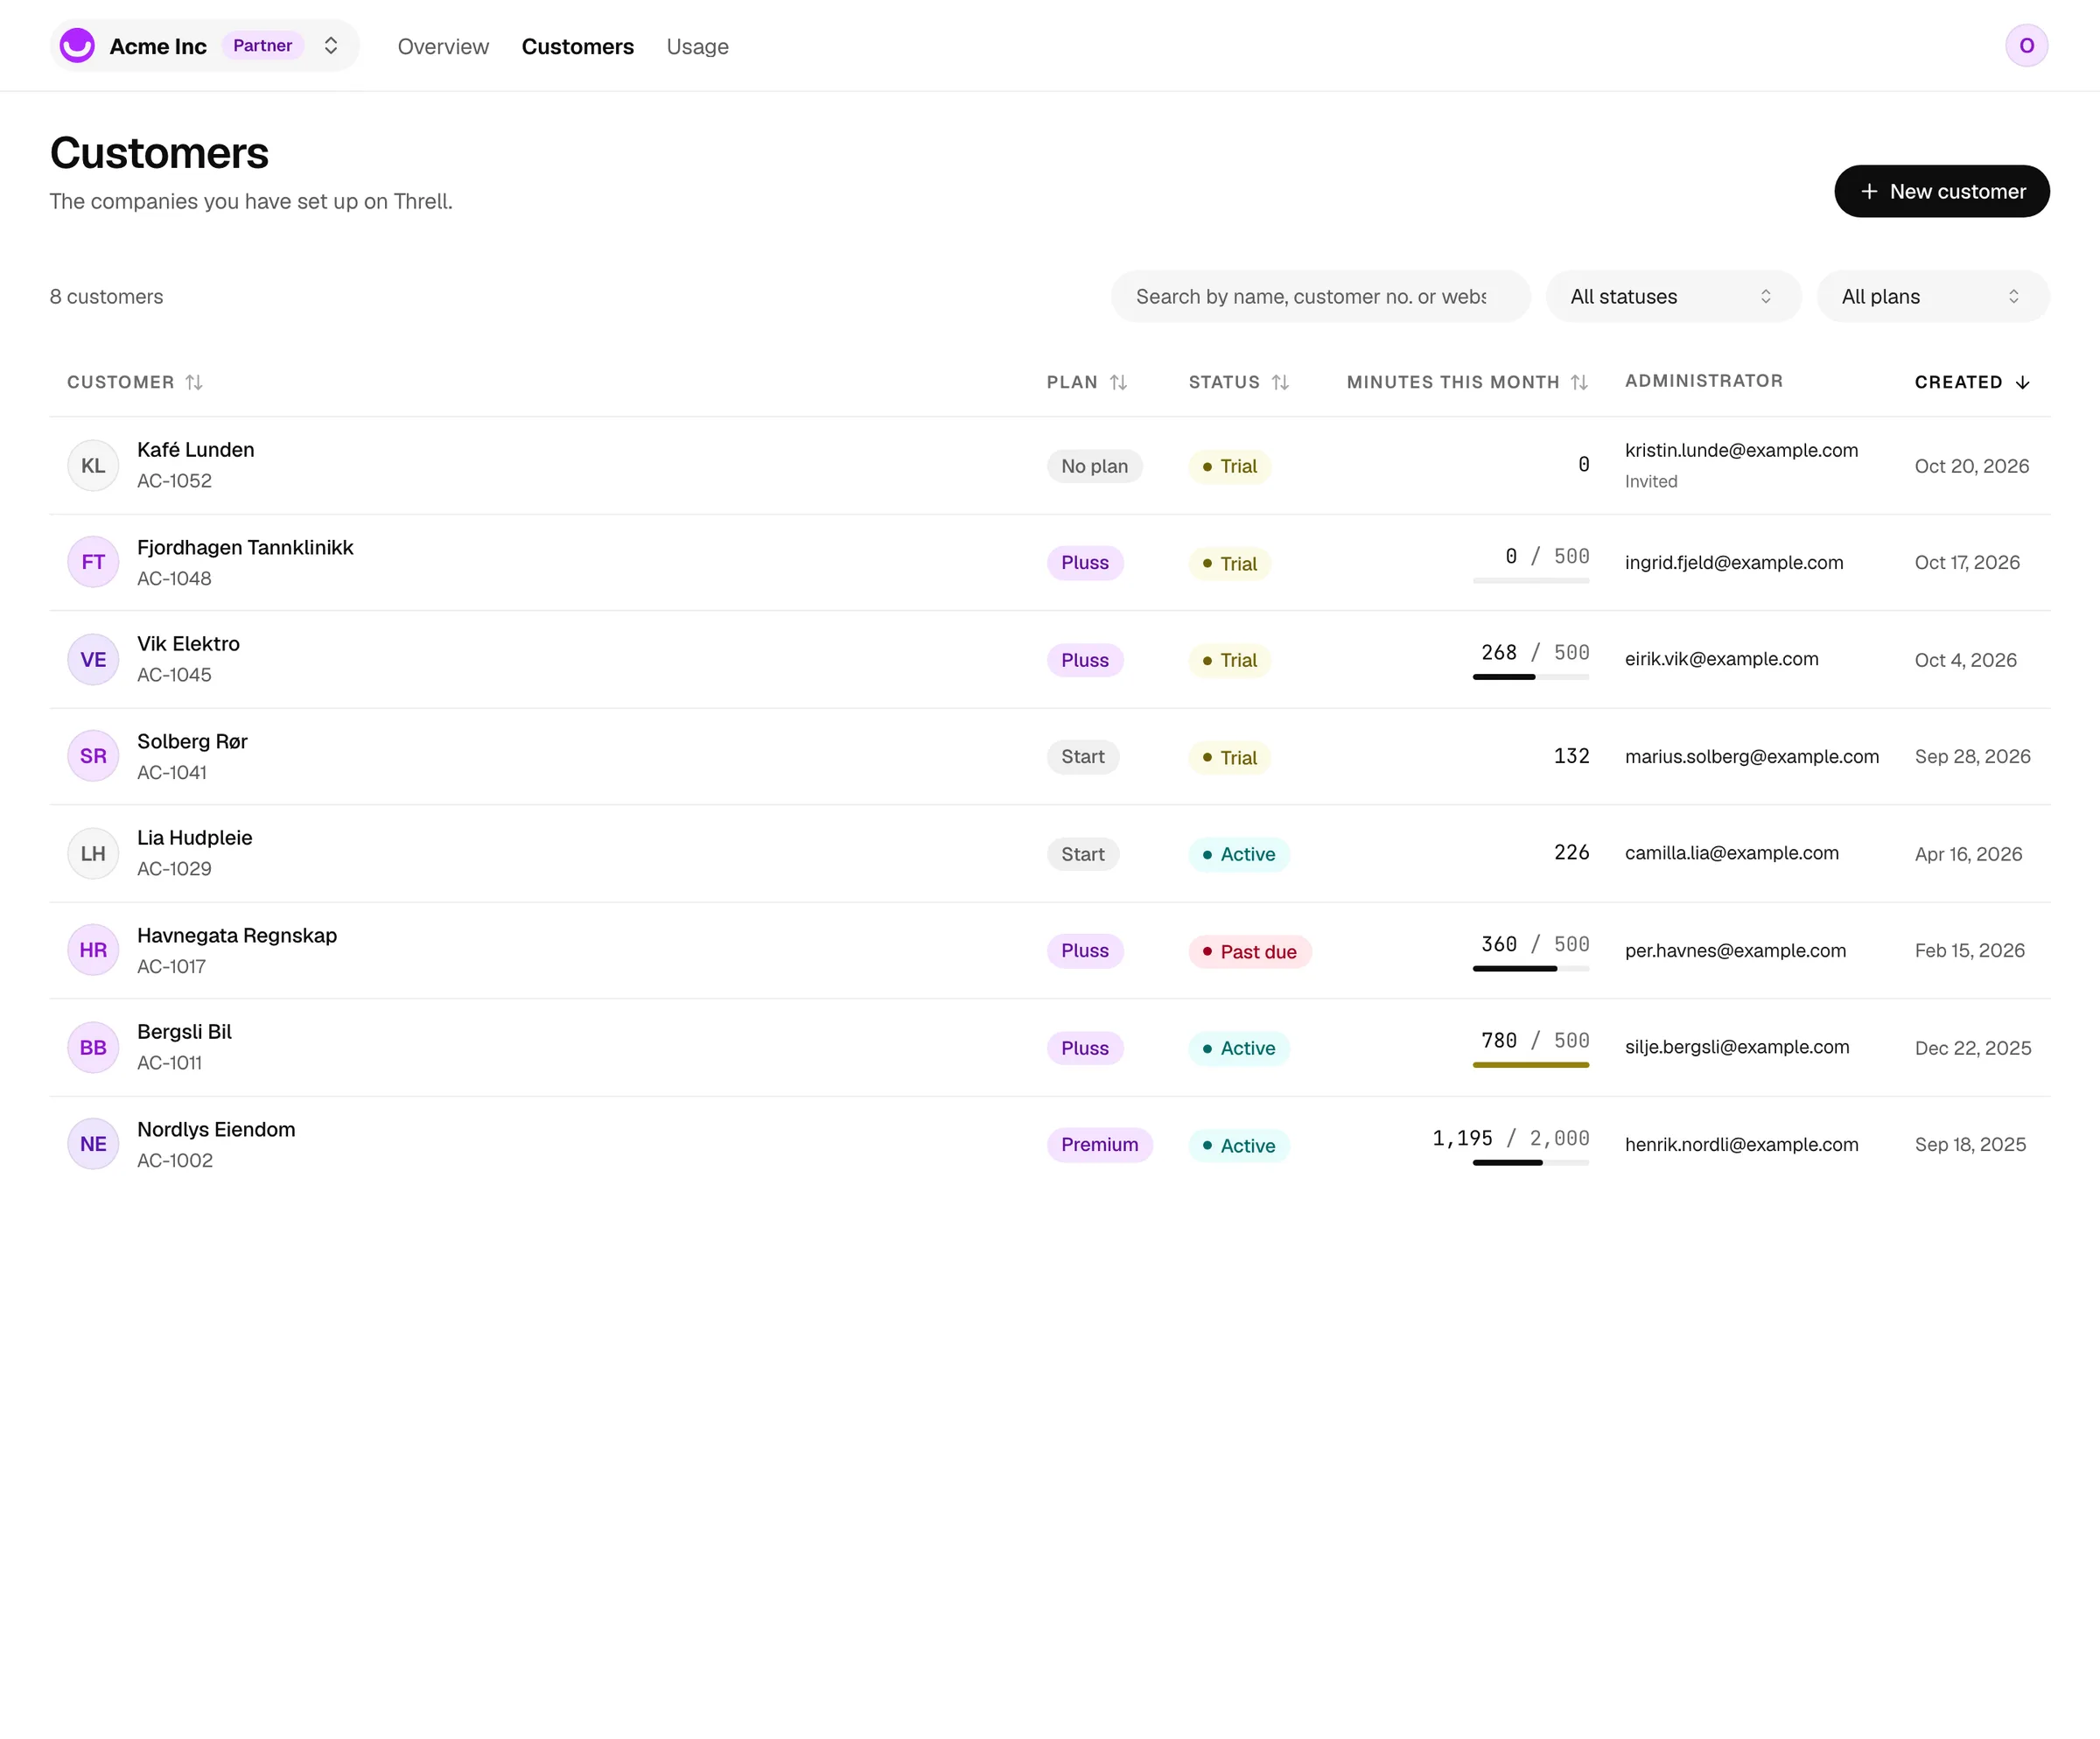Click the '8 customers' count label
The width and height of the screenshot is (2100, 1739).
point(107,297)
